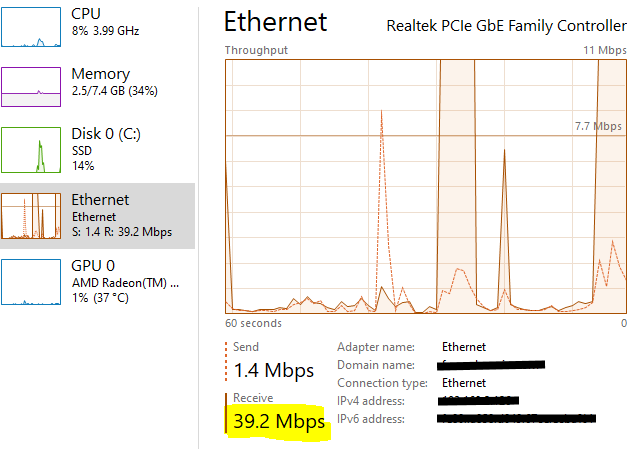Screen dimensions: 643x466
Task: Click the Ethernet mini graph thumbnail
Action: (x=30, y=216)
